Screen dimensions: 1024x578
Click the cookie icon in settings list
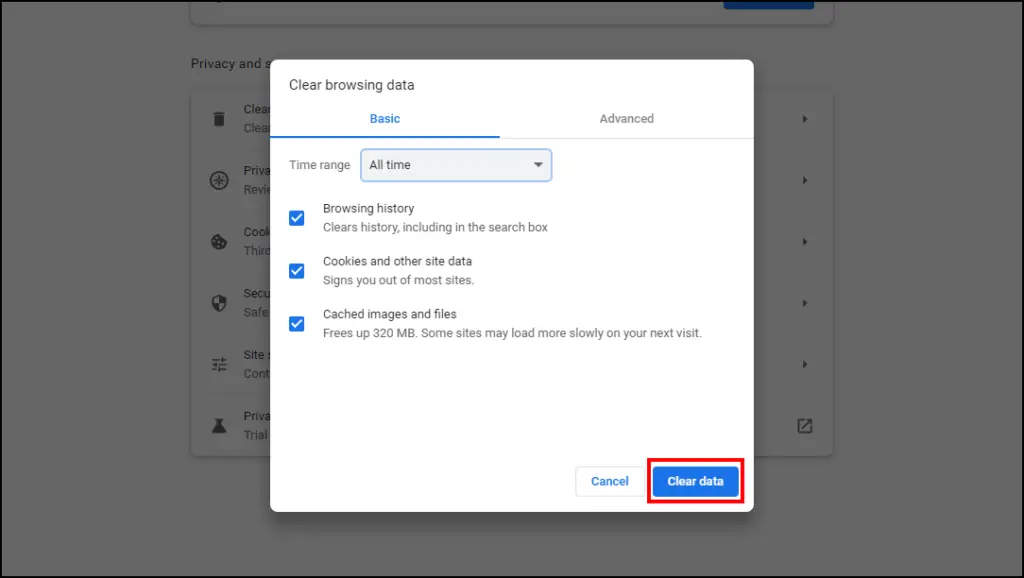pyautogui.click(x=219, y=242)
